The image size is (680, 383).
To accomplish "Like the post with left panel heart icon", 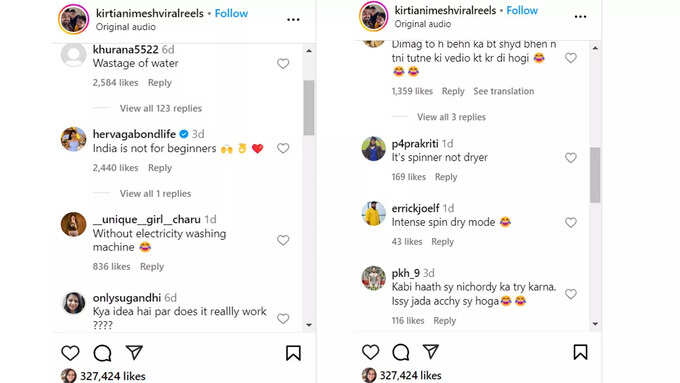I will point(70,353).
